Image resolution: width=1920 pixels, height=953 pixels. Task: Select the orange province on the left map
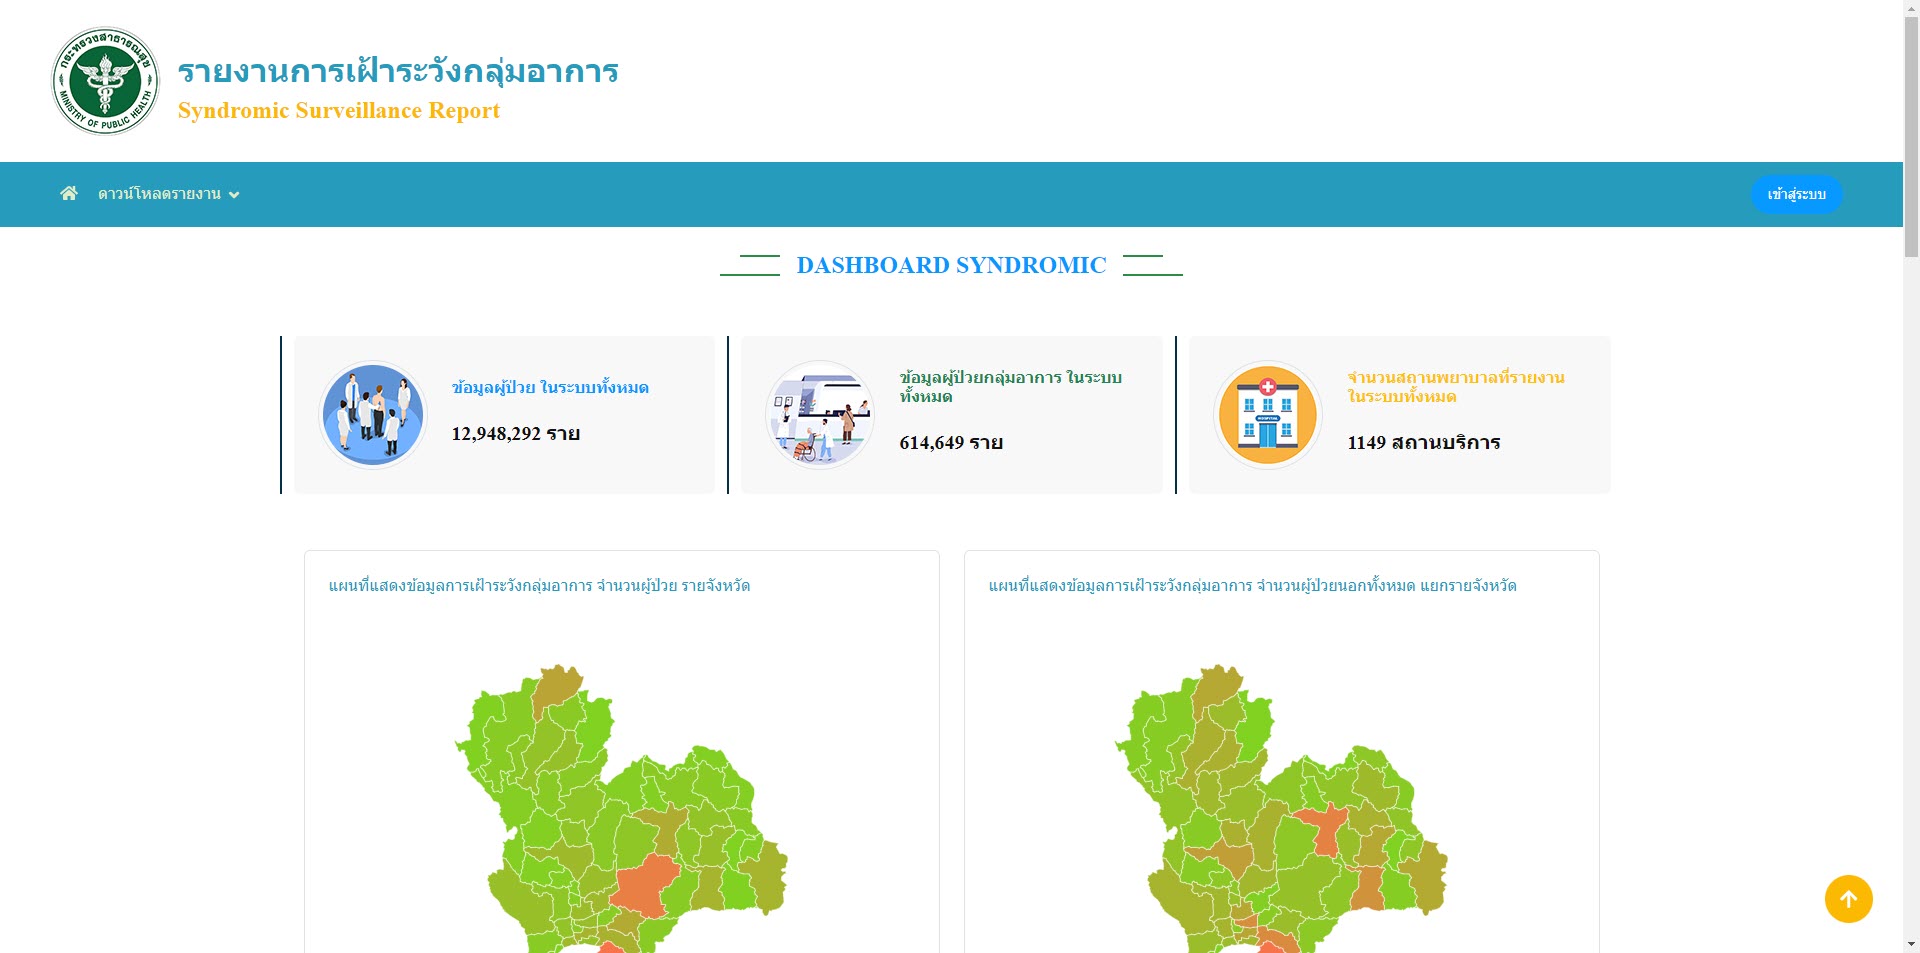coord(645,883)
